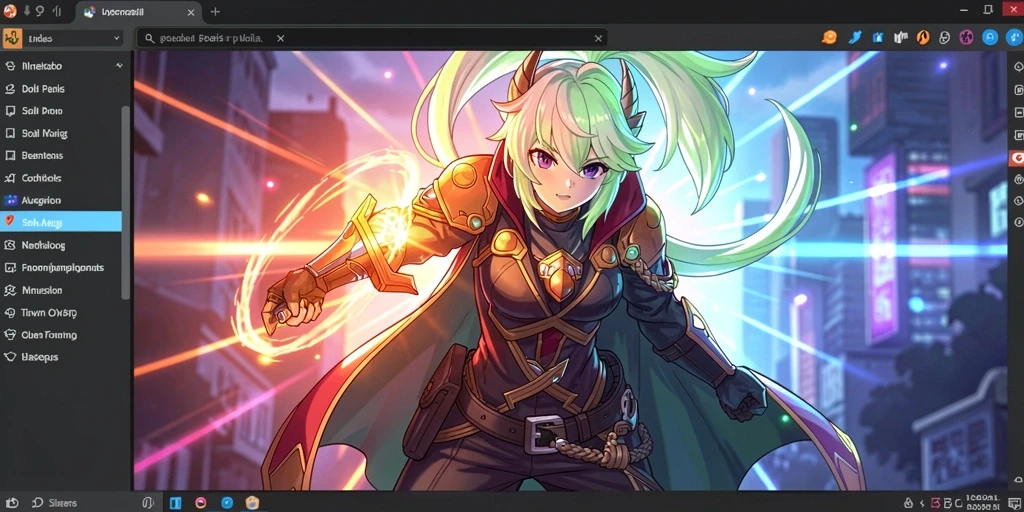Select the highlighted Soh Aengs sidebar item

coord(61,222)
